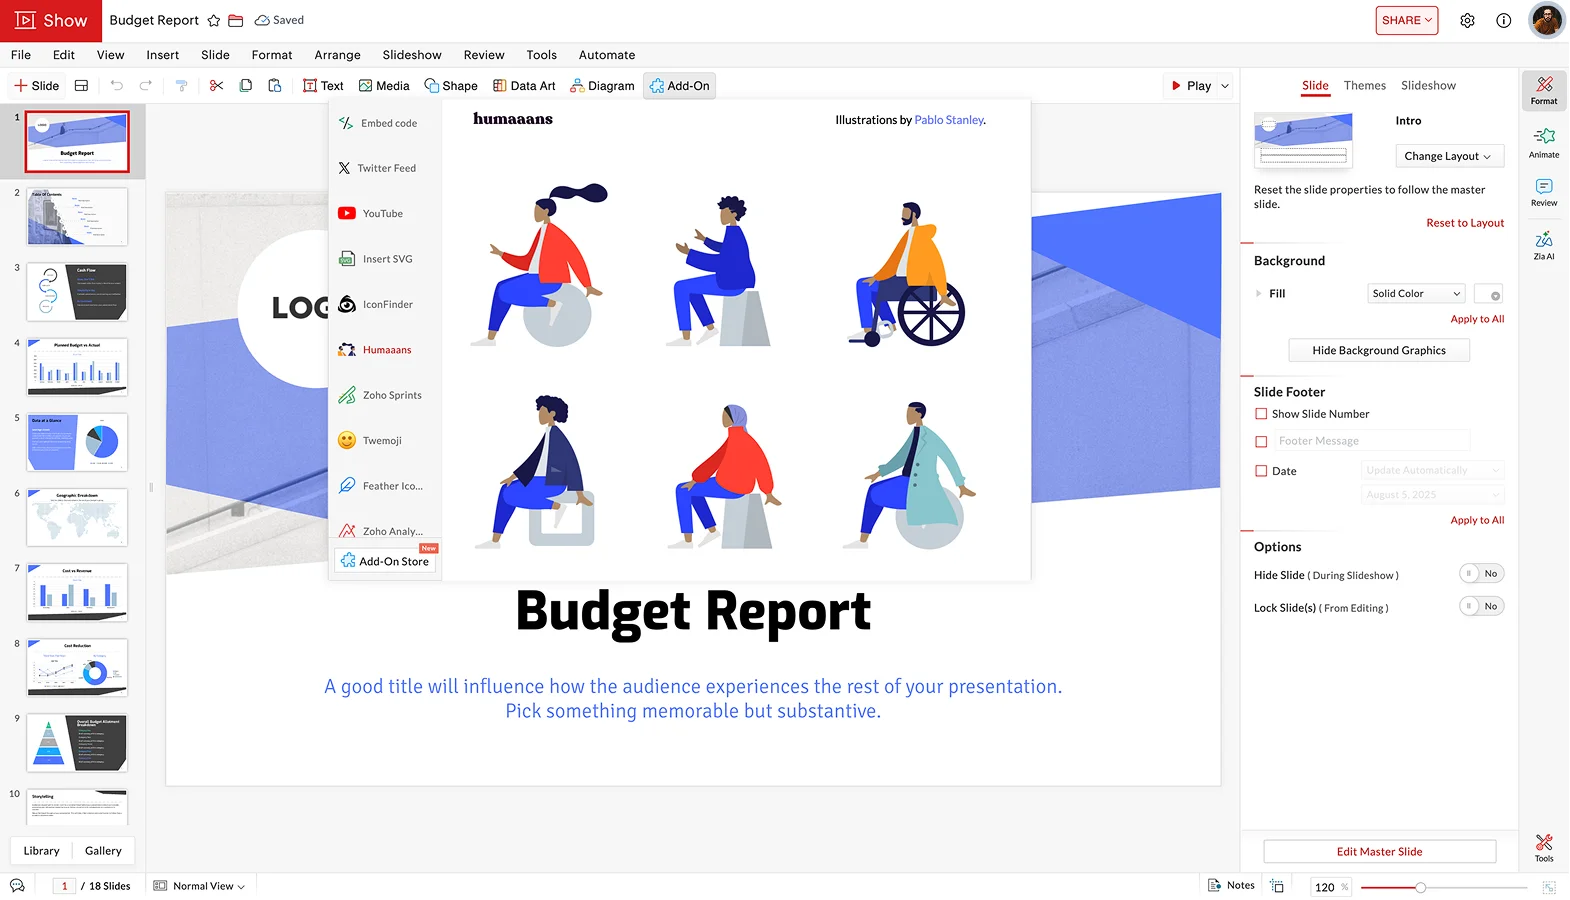
Task: Toggle Hide Slide switch
Action: tap(1481, 574)
